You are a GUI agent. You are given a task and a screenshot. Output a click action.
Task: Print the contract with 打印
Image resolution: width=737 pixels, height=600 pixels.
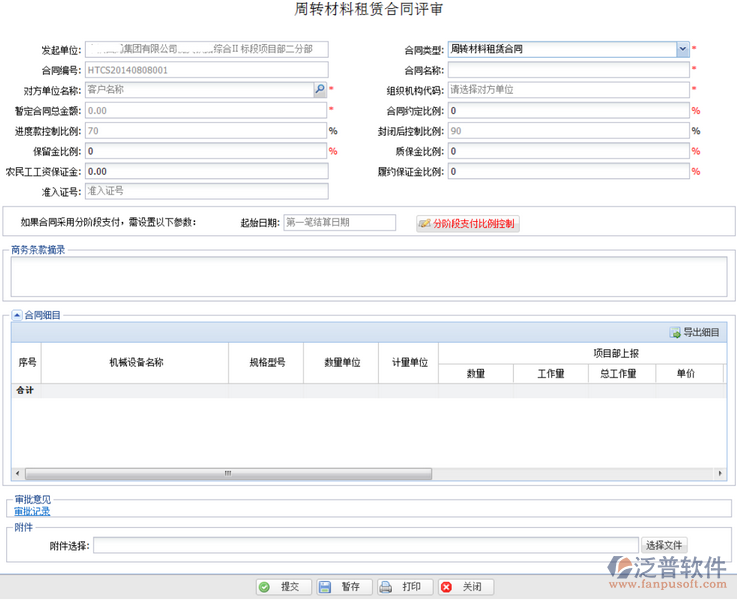tap(405, 587)
